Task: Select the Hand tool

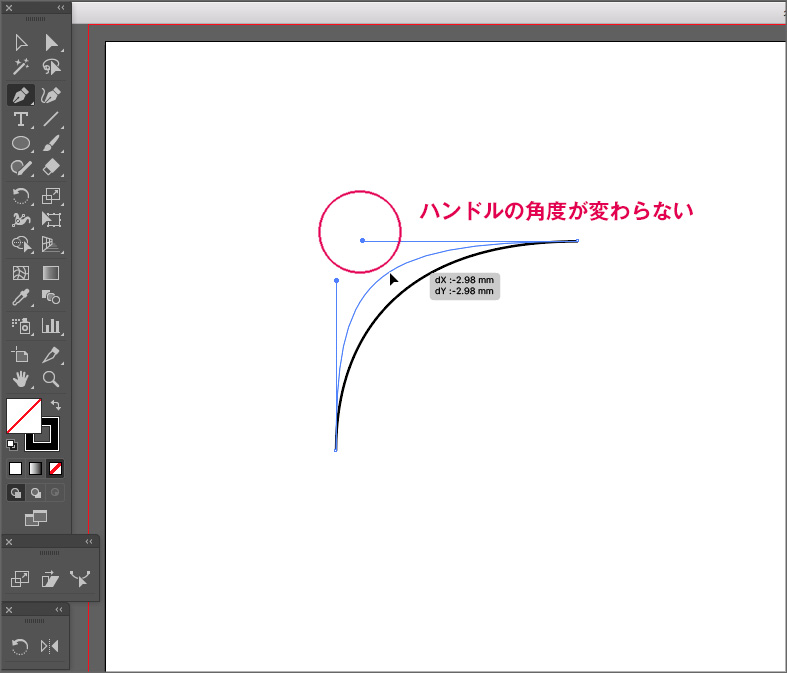Action: pos(21,379)
